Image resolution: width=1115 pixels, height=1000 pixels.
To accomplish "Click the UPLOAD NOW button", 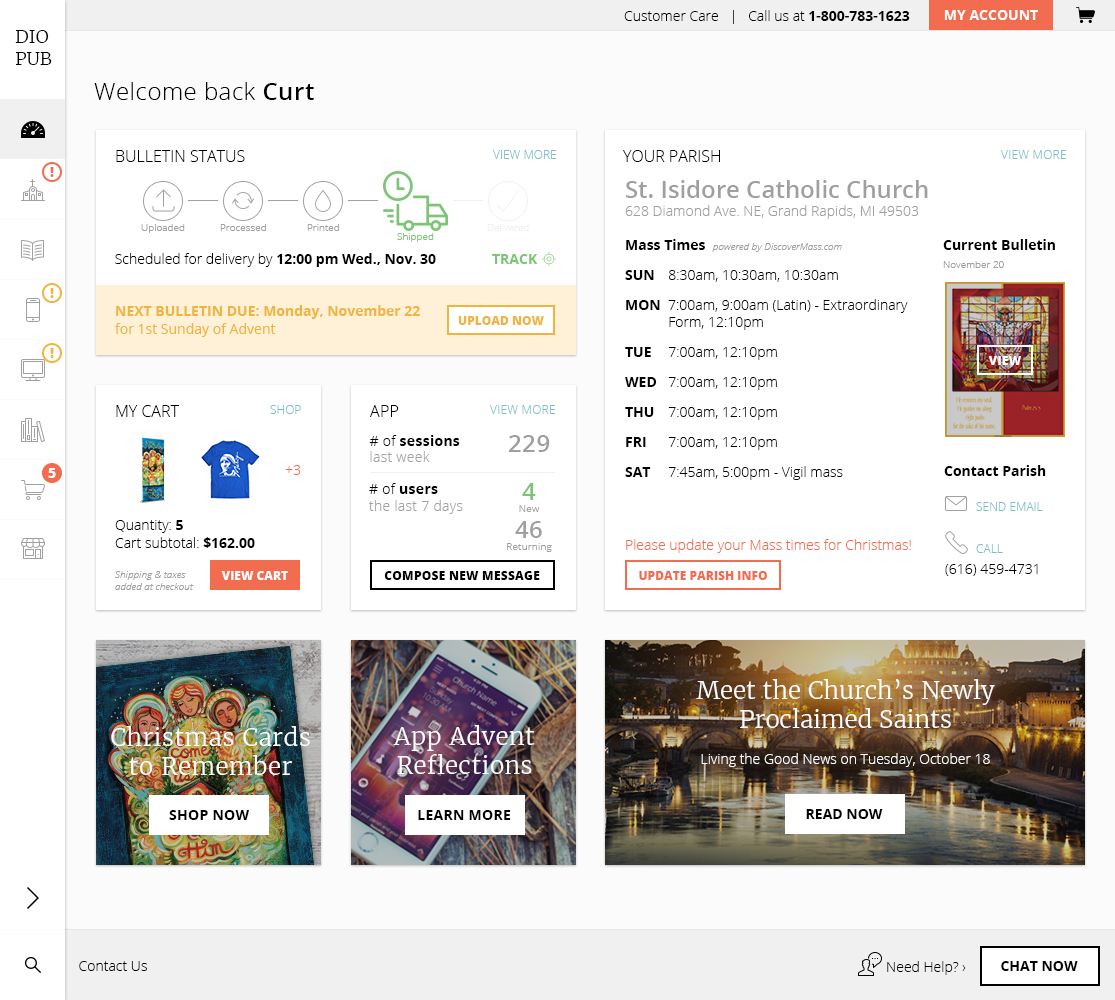I will pos(501,320).
